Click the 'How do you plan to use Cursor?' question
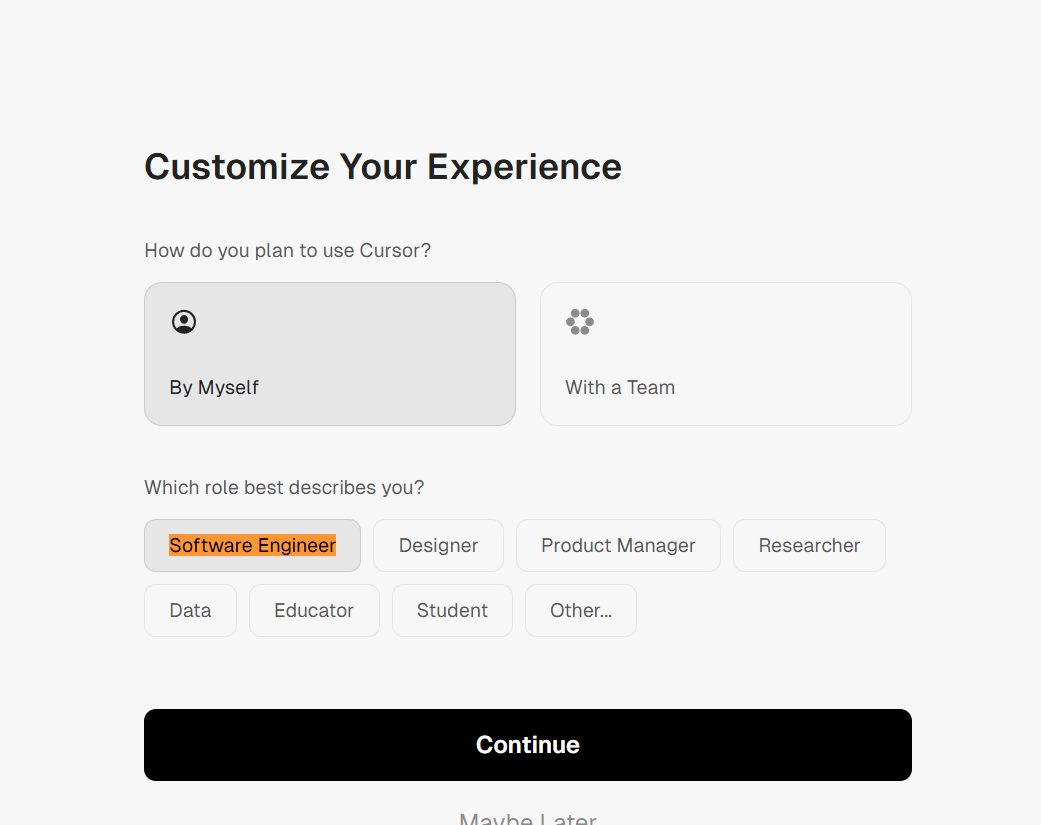Image resolution: width=1041 pixels, height=825 pixels. click(288, 250)
